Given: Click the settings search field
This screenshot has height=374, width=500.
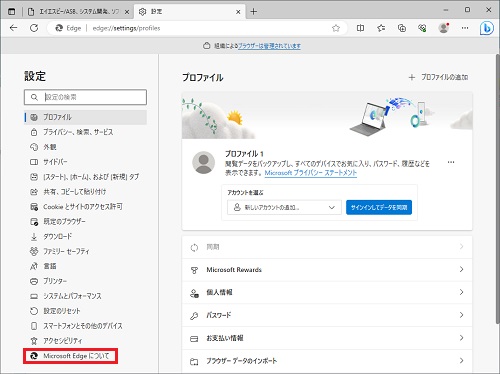Looking at the screenshot, I should click(x=85, y=97).
